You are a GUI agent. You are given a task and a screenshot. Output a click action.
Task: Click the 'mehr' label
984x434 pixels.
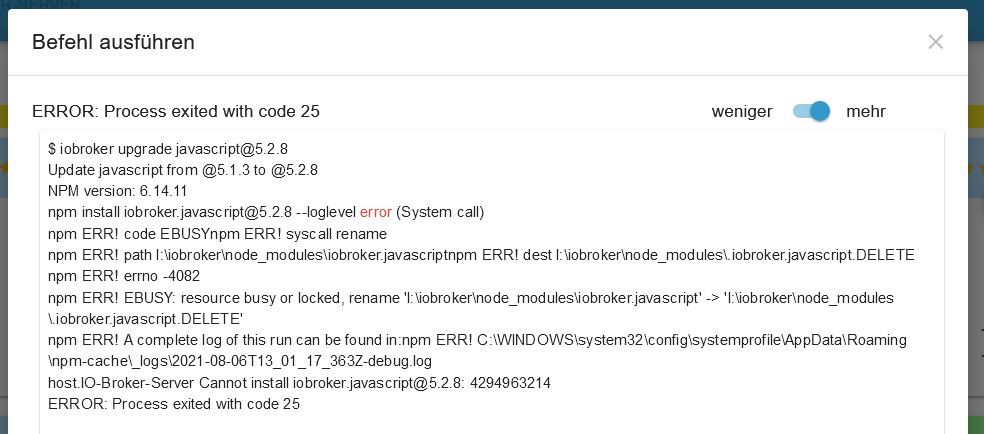click(x=865, y=111)
